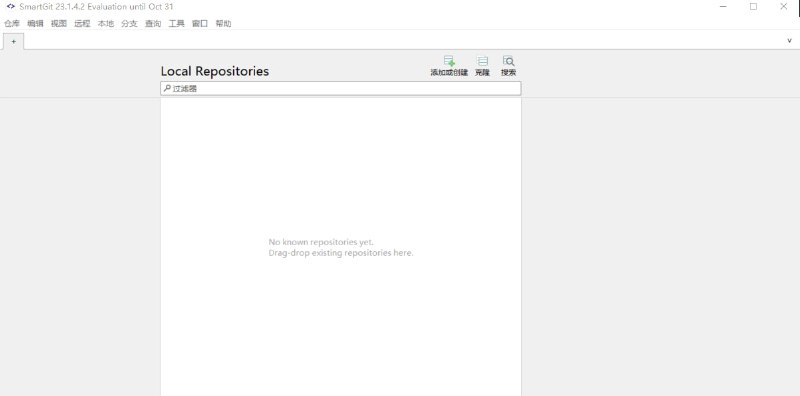The image size is (800, 396).
Task: Maximize the SmartGit window
Action: pos(753,7)
